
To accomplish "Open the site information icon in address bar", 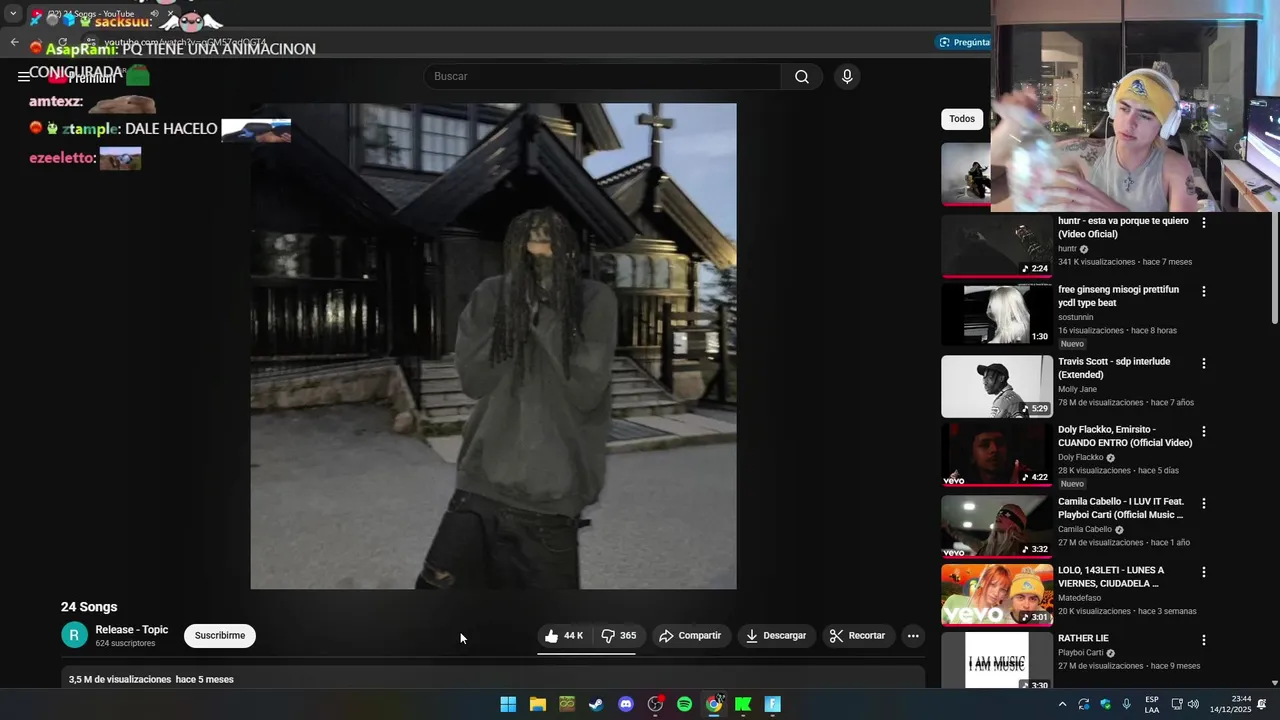I will pos(91,42).
